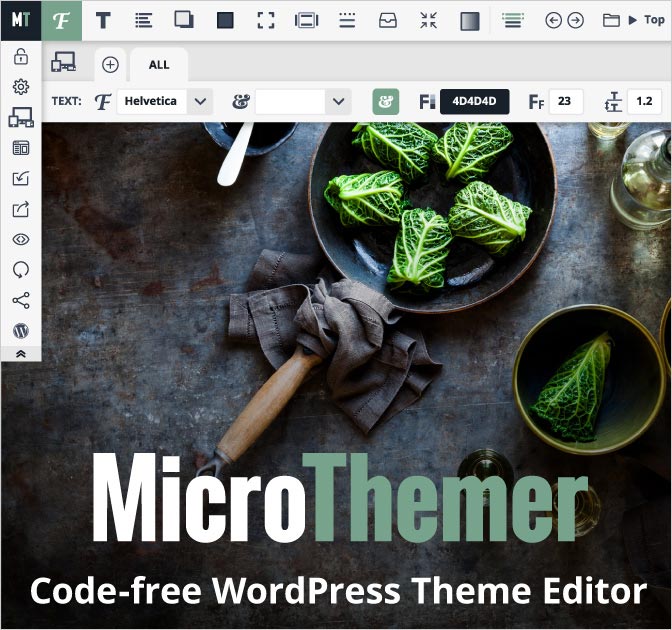Open the green lined Flexbox icon
Screen dimensions: 672x630
click(x=513, y=20)
